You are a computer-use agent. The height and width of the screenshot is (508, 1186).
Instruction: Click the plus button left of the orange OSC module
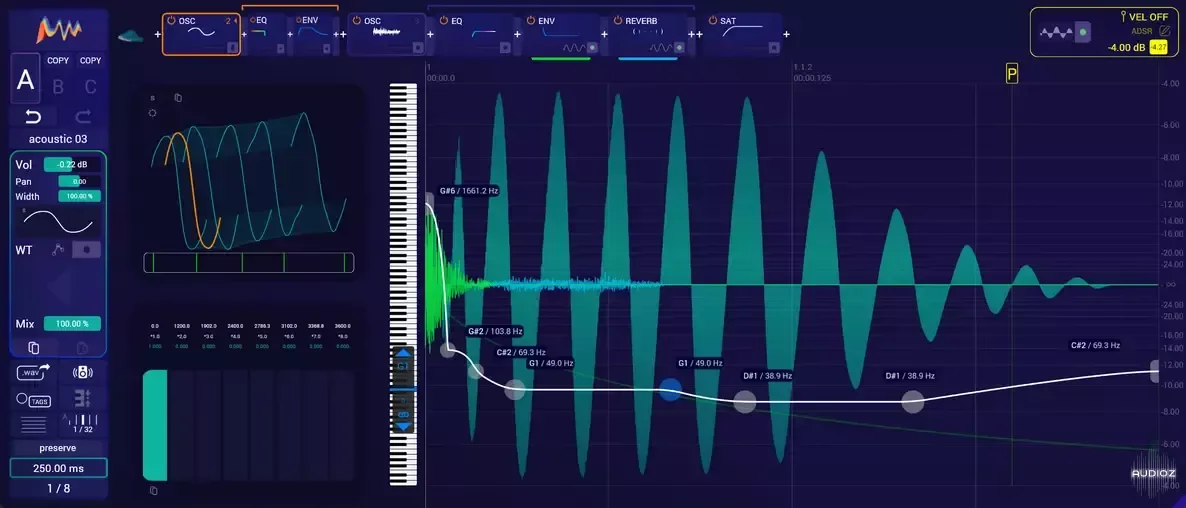click(157, 34)
